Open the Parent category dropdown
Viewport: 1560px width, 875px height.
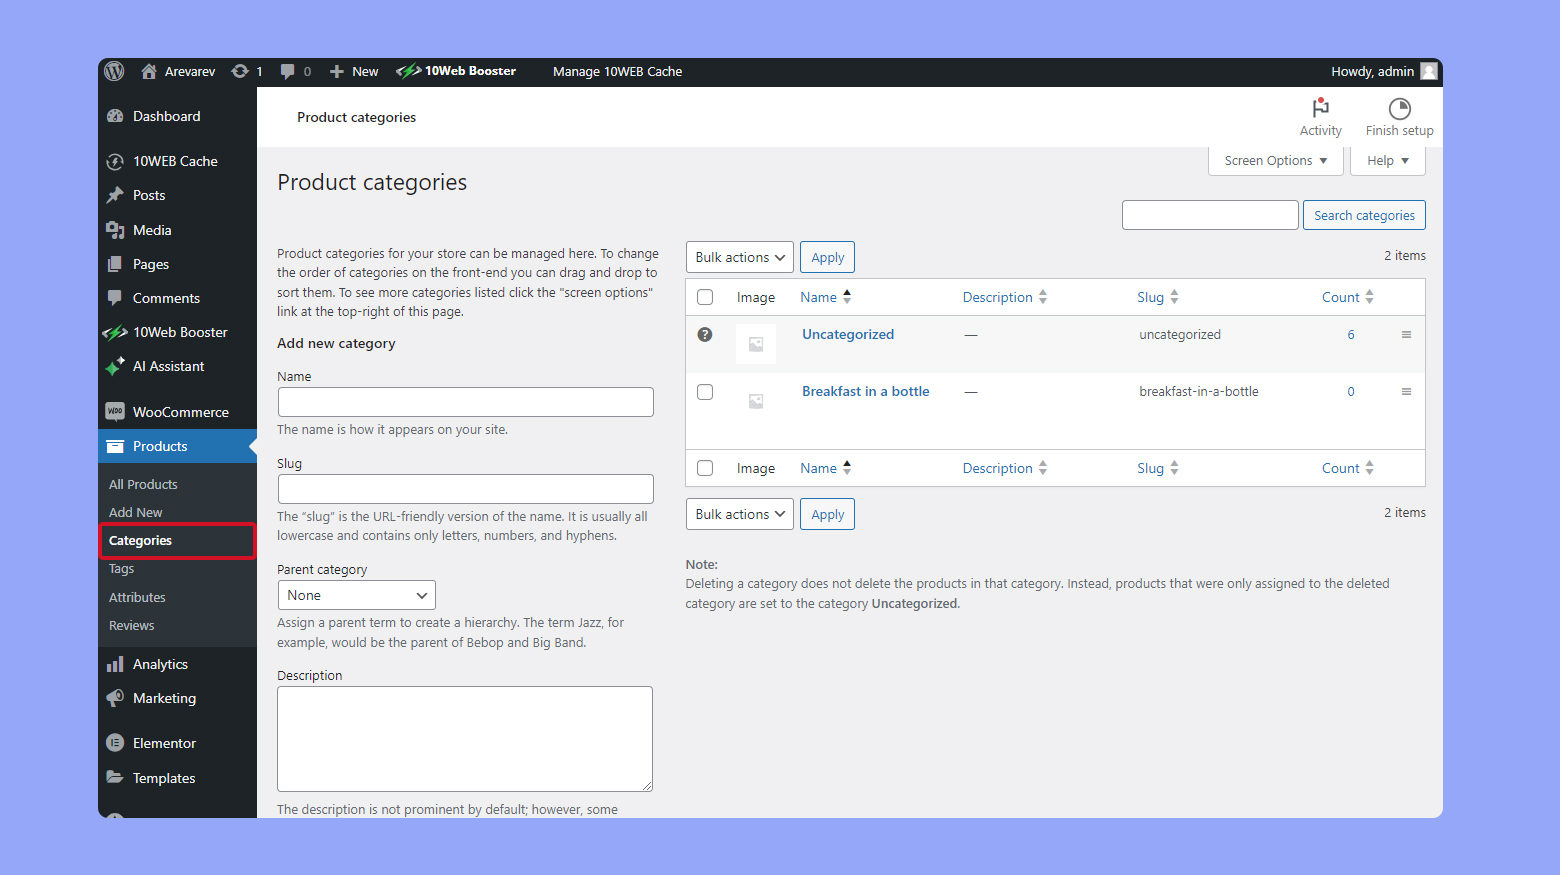point(356,595)
